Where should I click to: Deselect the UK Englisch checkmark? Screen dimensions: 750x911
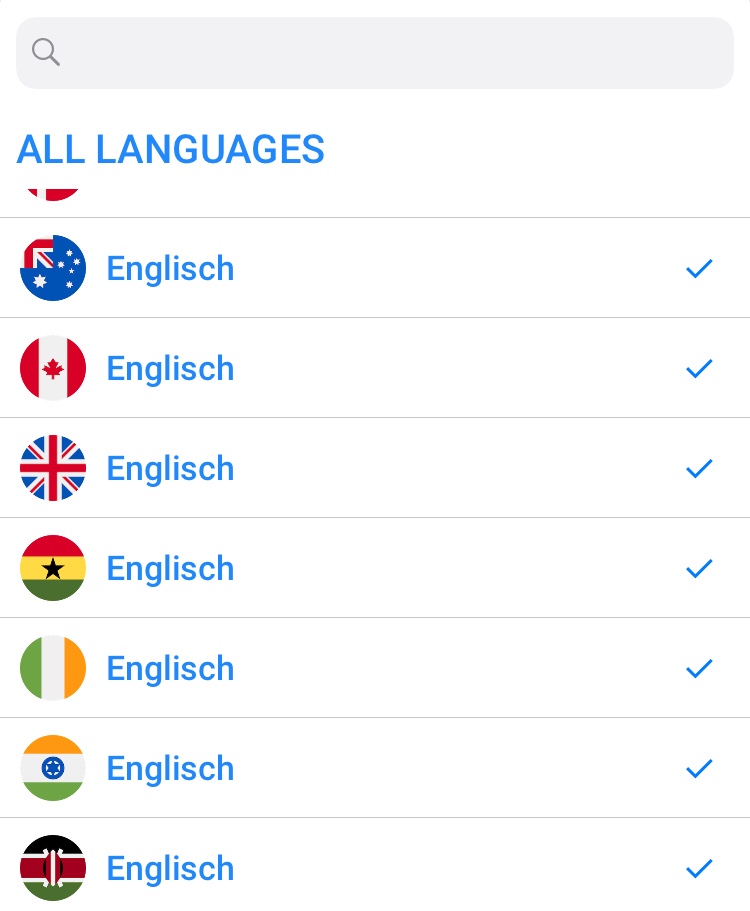(699, 468)
